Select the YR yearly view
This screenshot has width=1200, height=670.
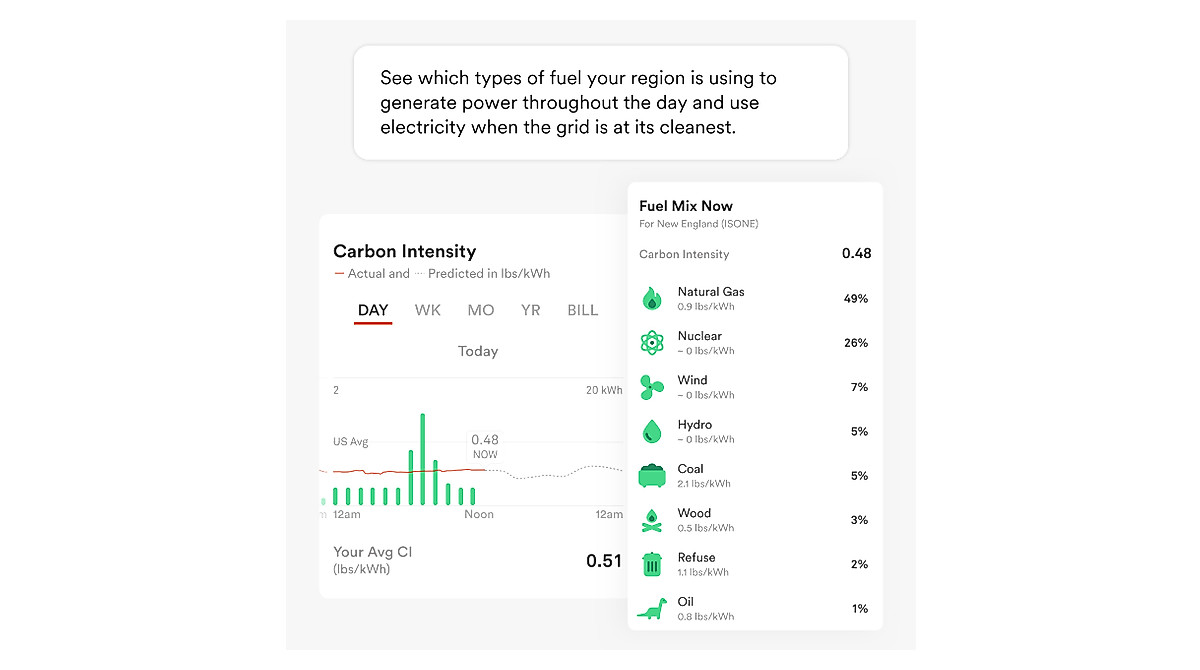[531, 310]
